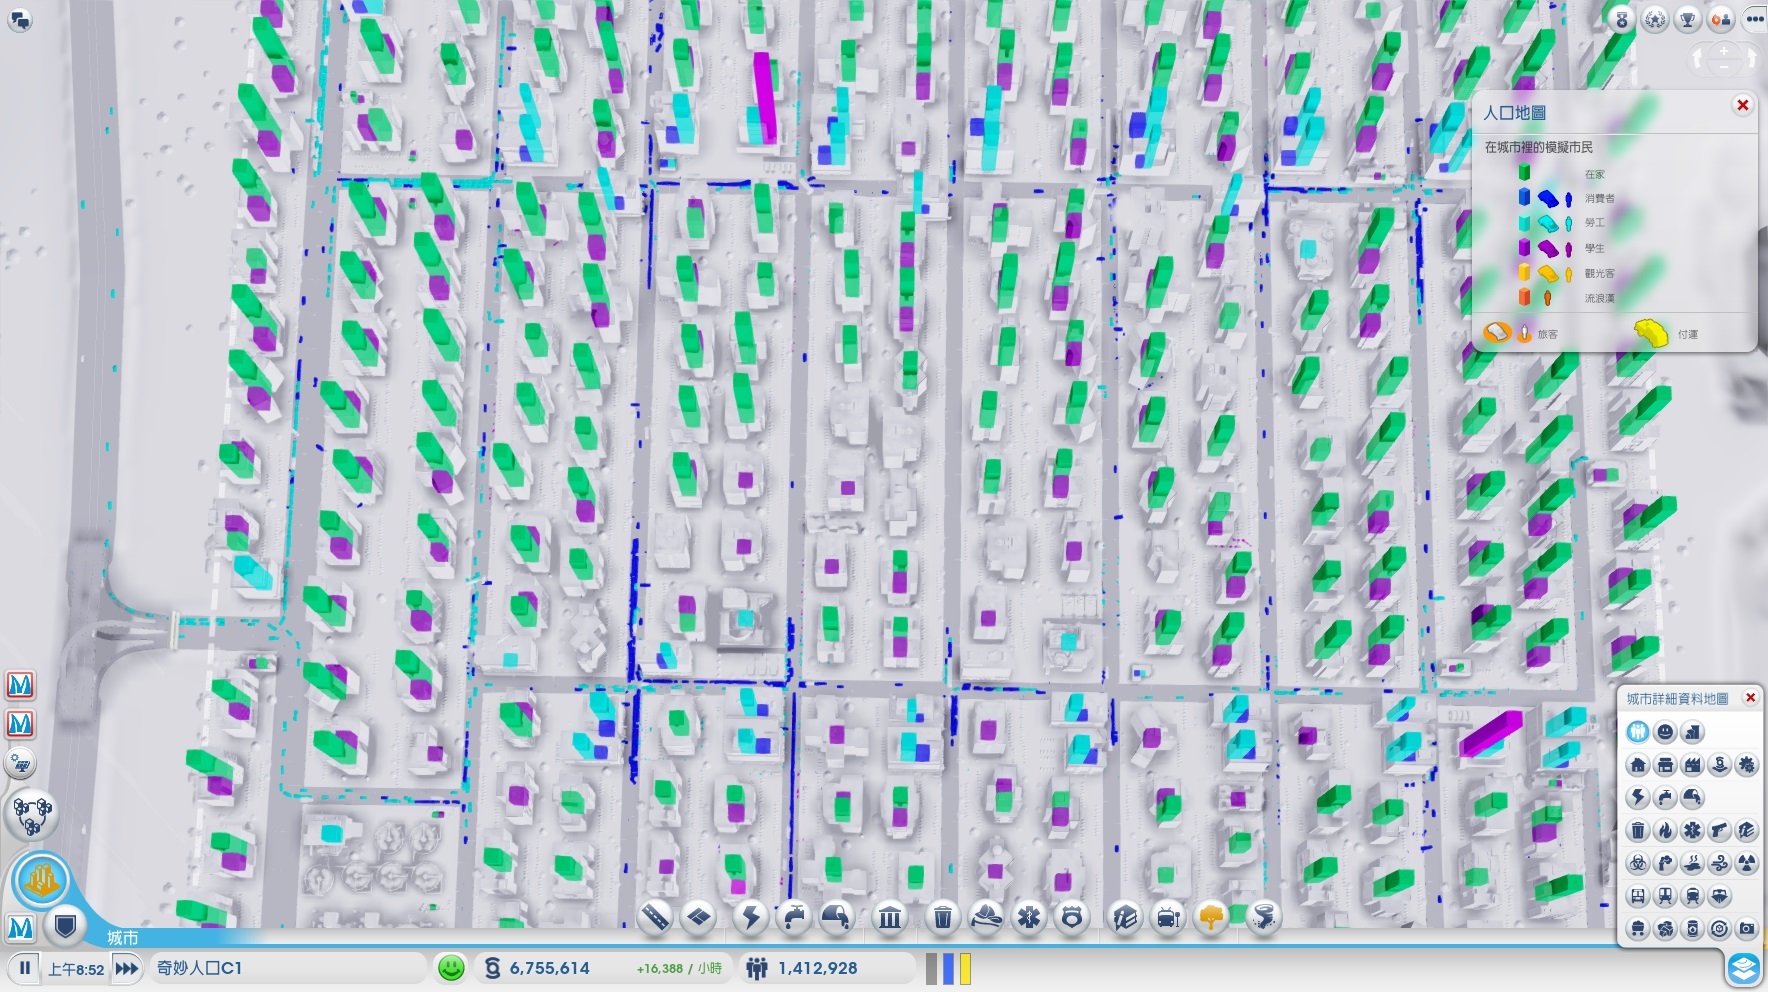
Task: Select the Bus transit data map
Action: coord(1638,896)
